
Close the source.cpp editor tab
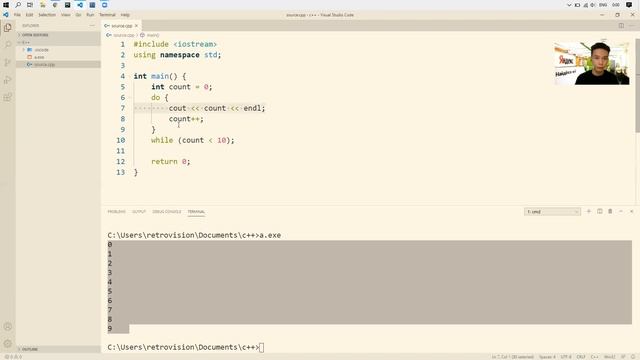click(x=136, y=26)
